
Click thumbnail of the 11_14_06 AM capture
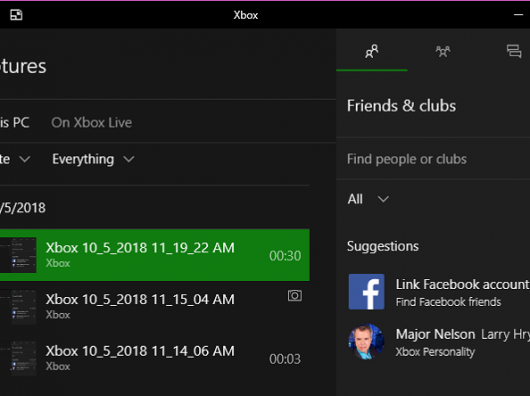[18, 358]
